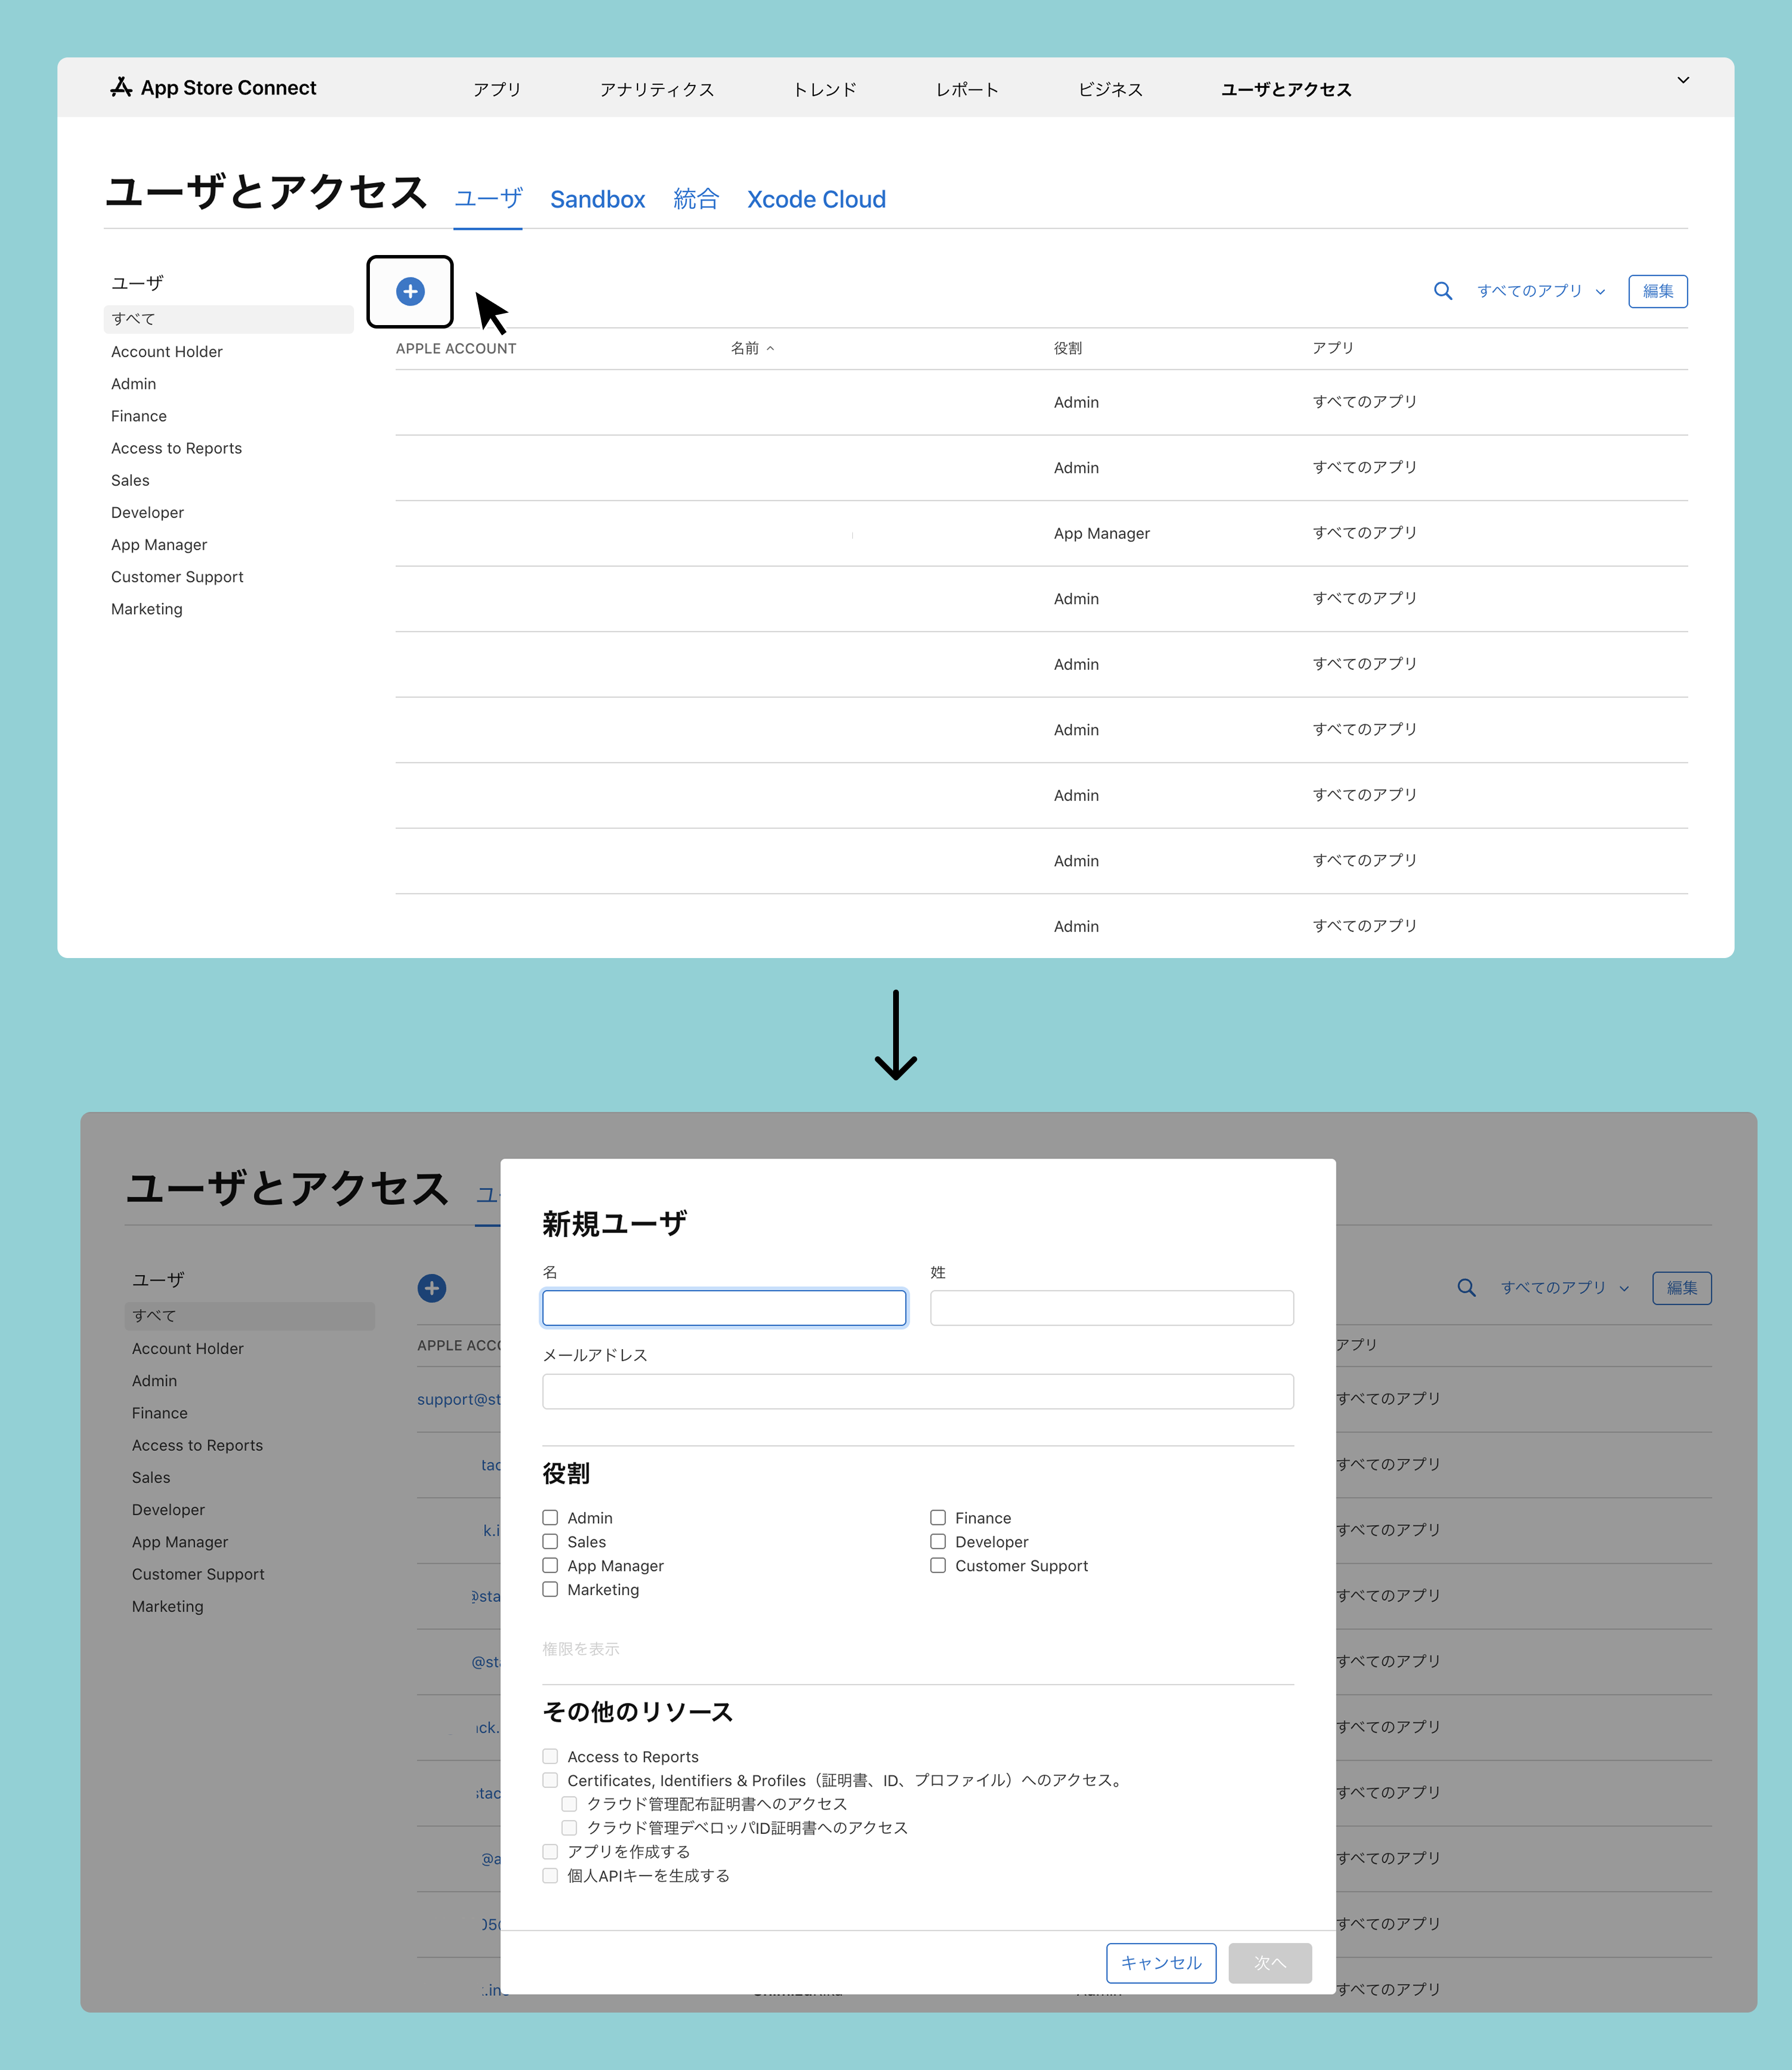Expand すべてのアプリ filter dropdown in top panel

(x=1541, y=291)
